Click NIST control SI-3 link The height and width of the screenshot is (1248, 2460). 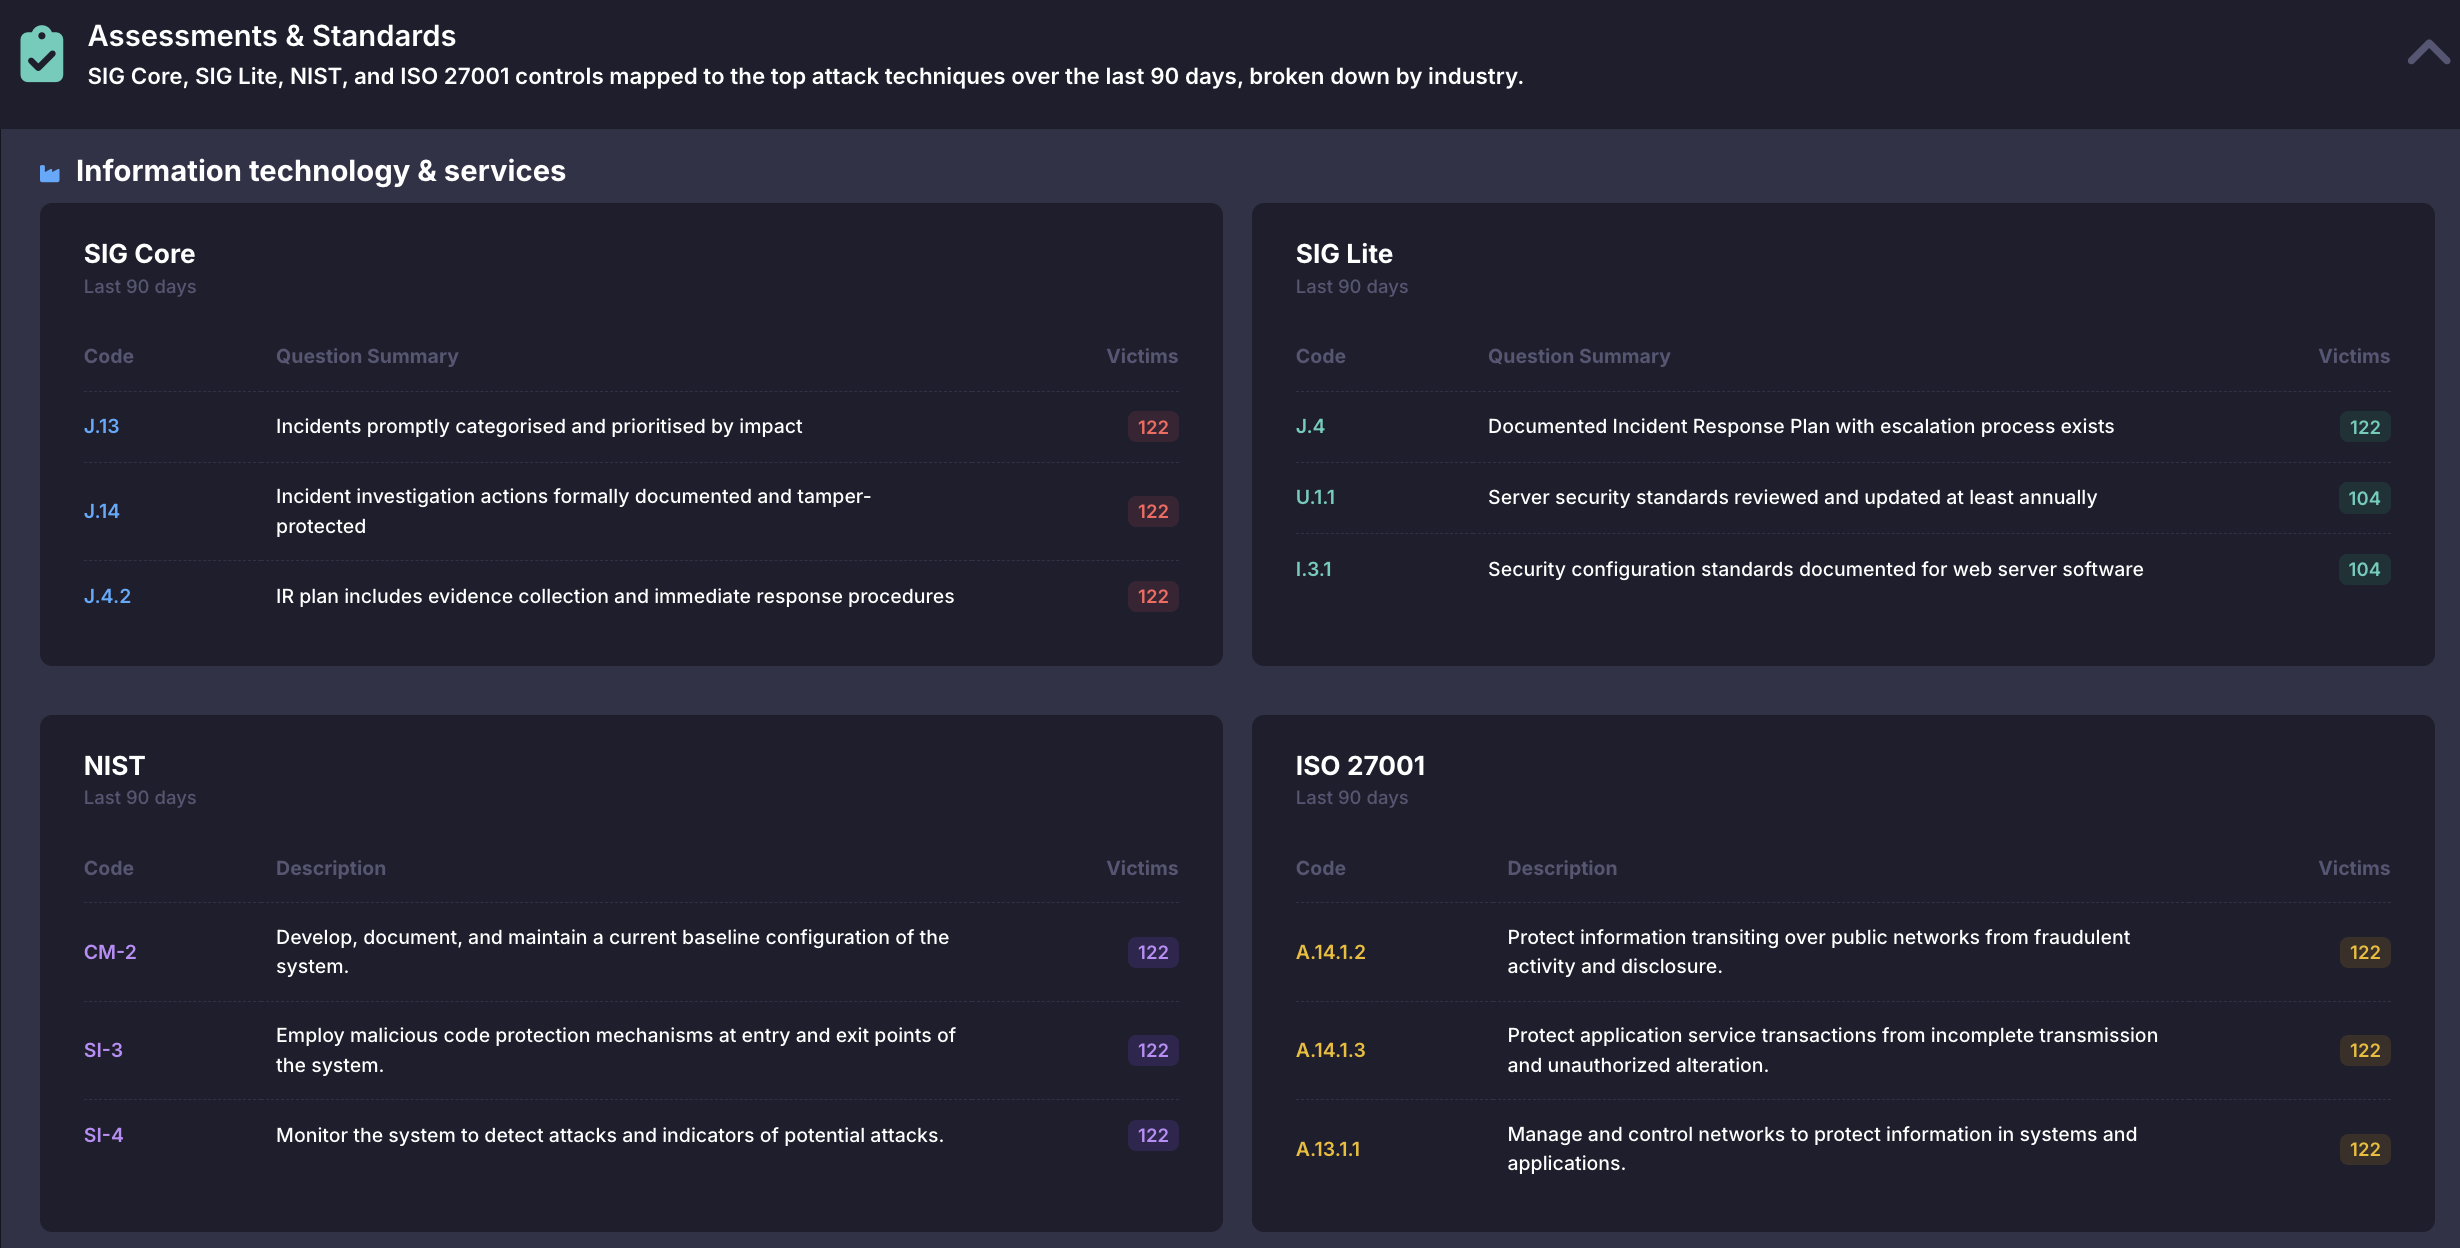point(103,1050)
